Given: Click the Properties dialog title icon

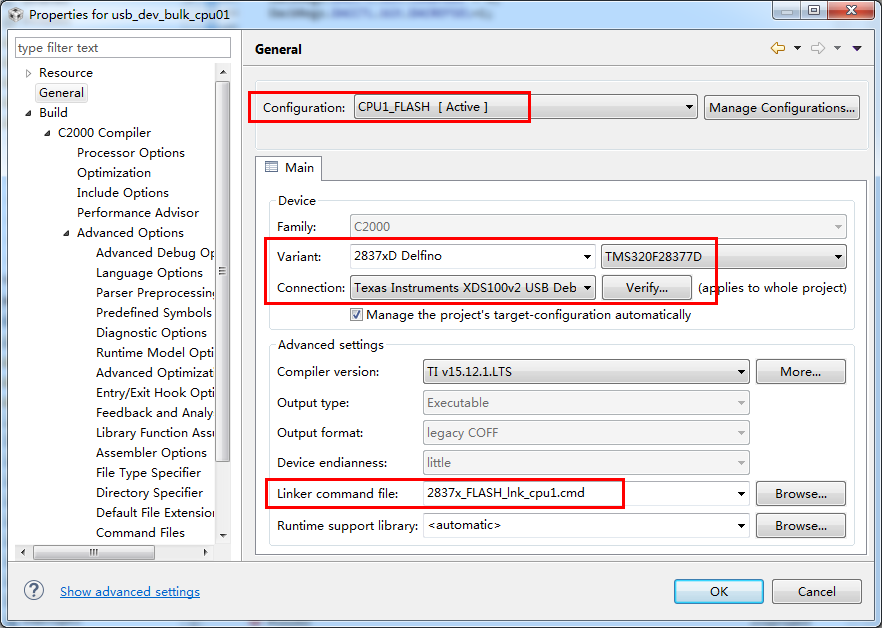Looking at the screenshot, I should point(16,14).
